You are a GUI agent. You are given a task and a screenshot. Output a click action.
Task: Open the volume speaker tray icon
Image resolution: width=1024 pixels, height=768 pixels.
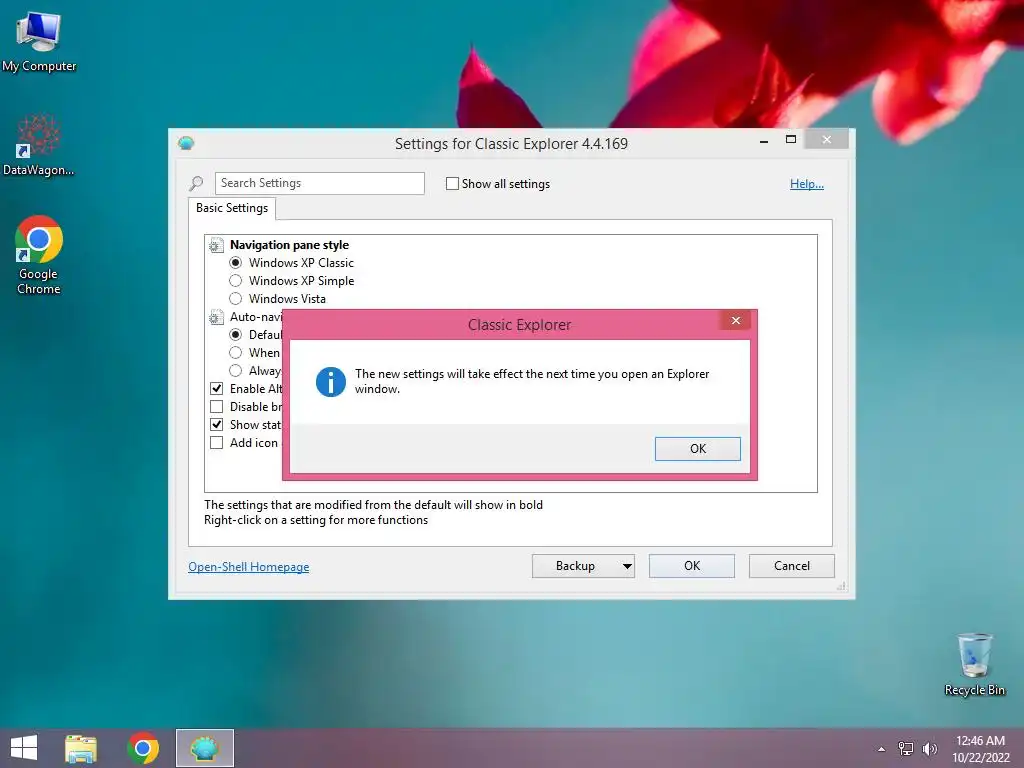point(929,748)
